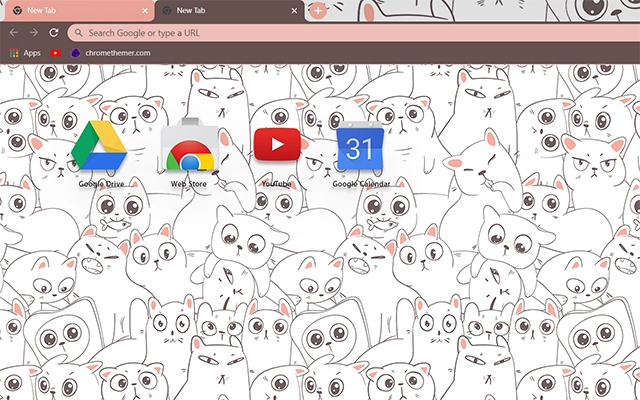This screenshot has width=640, height=400.
Task: Close the second New Tab
Action: tap(294, 11)
